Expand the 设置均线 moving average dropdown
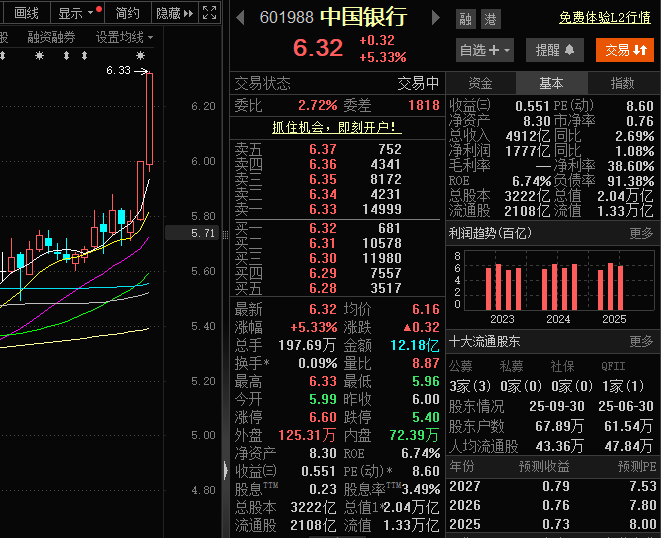This screenshot has height=538, width=661. [x=125, y=37]
